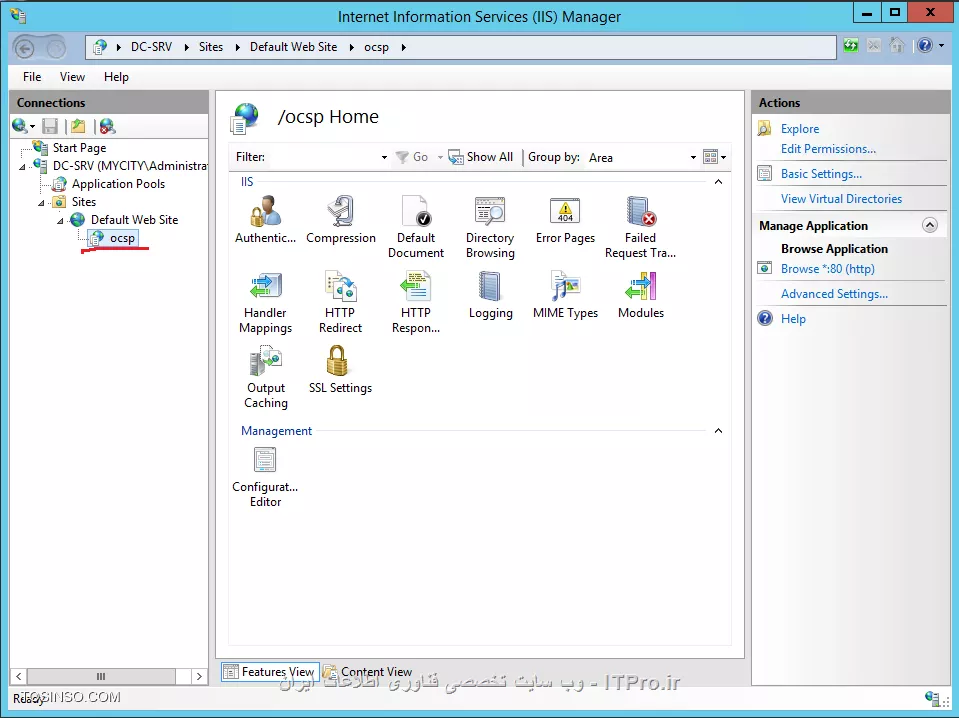Open Advanced Settings link
The height and width of the screenshot is (718, 959).
(834, 294)
